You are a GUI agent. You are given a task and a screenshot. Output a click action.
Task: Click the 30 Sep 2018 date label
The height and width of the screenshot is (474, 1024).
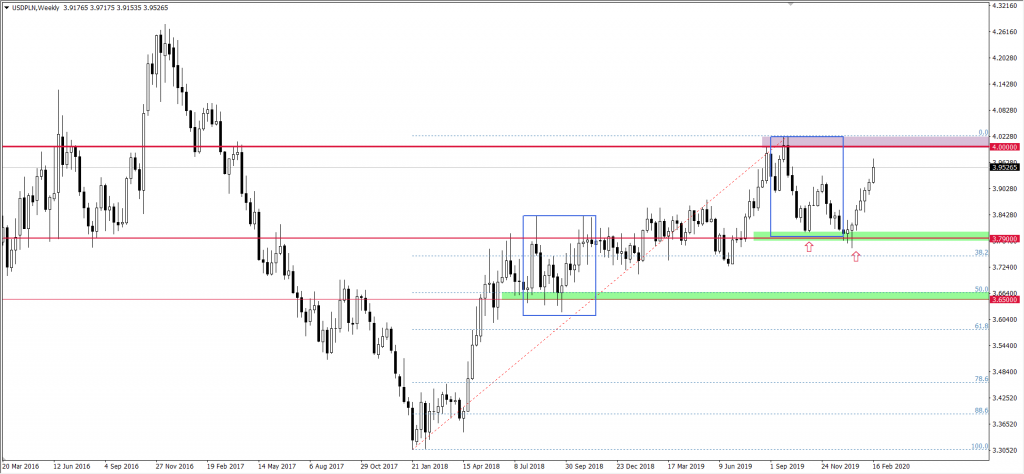point(583,467)
